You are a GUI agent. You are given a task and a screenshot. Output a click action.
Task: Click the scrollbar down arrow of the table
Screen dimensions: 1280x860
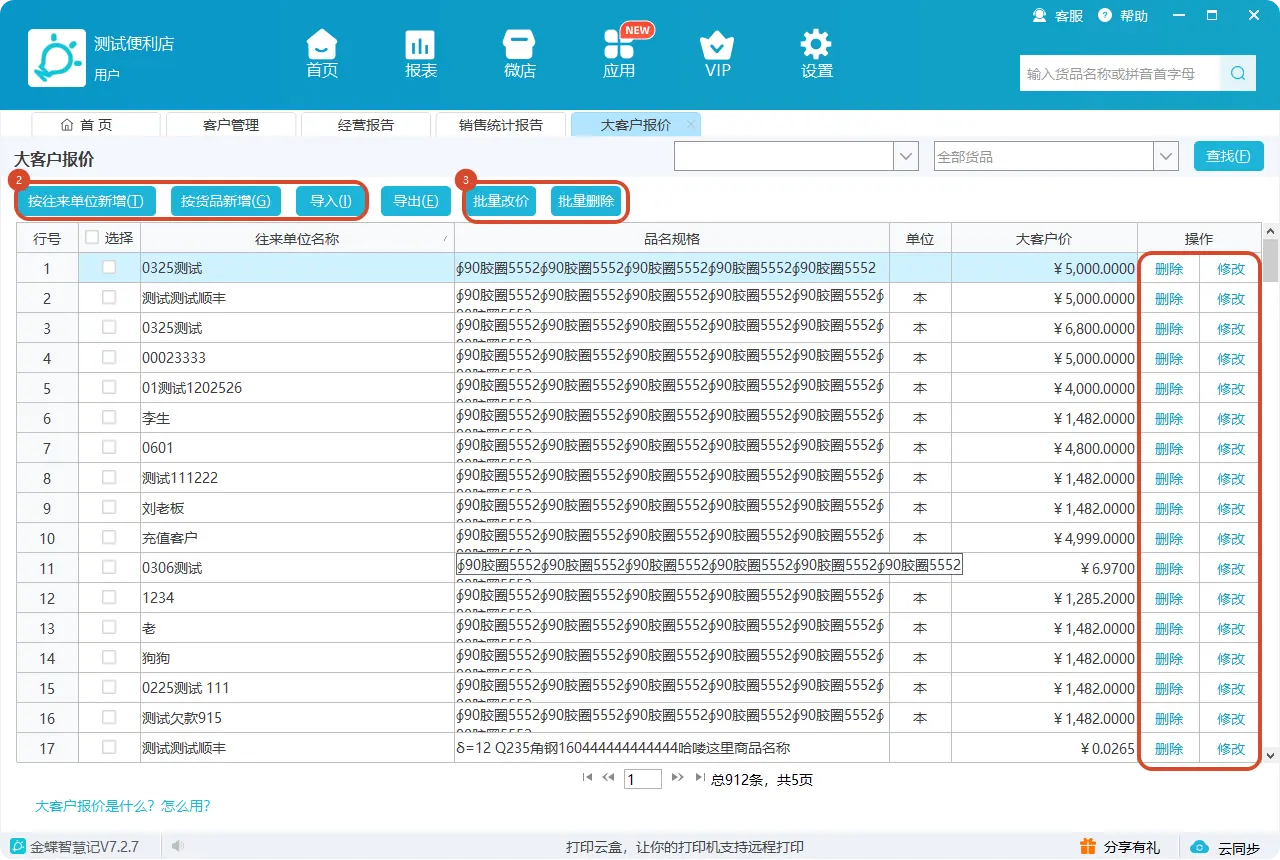[1271, 756]
